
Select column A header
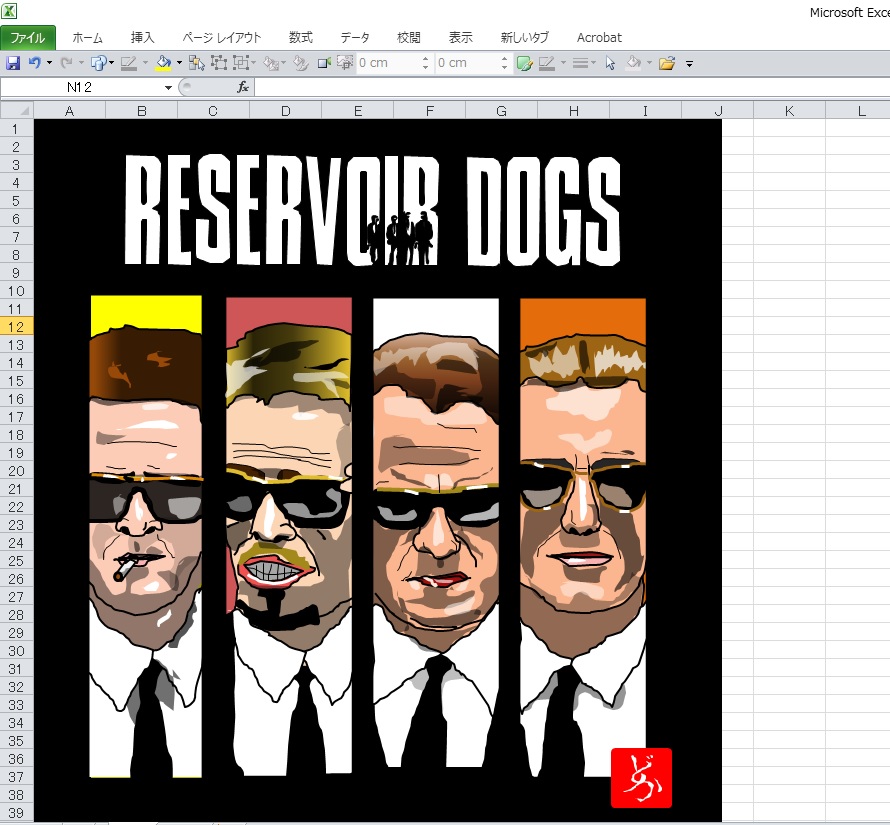pyautogui.click(x=70, y=111)
